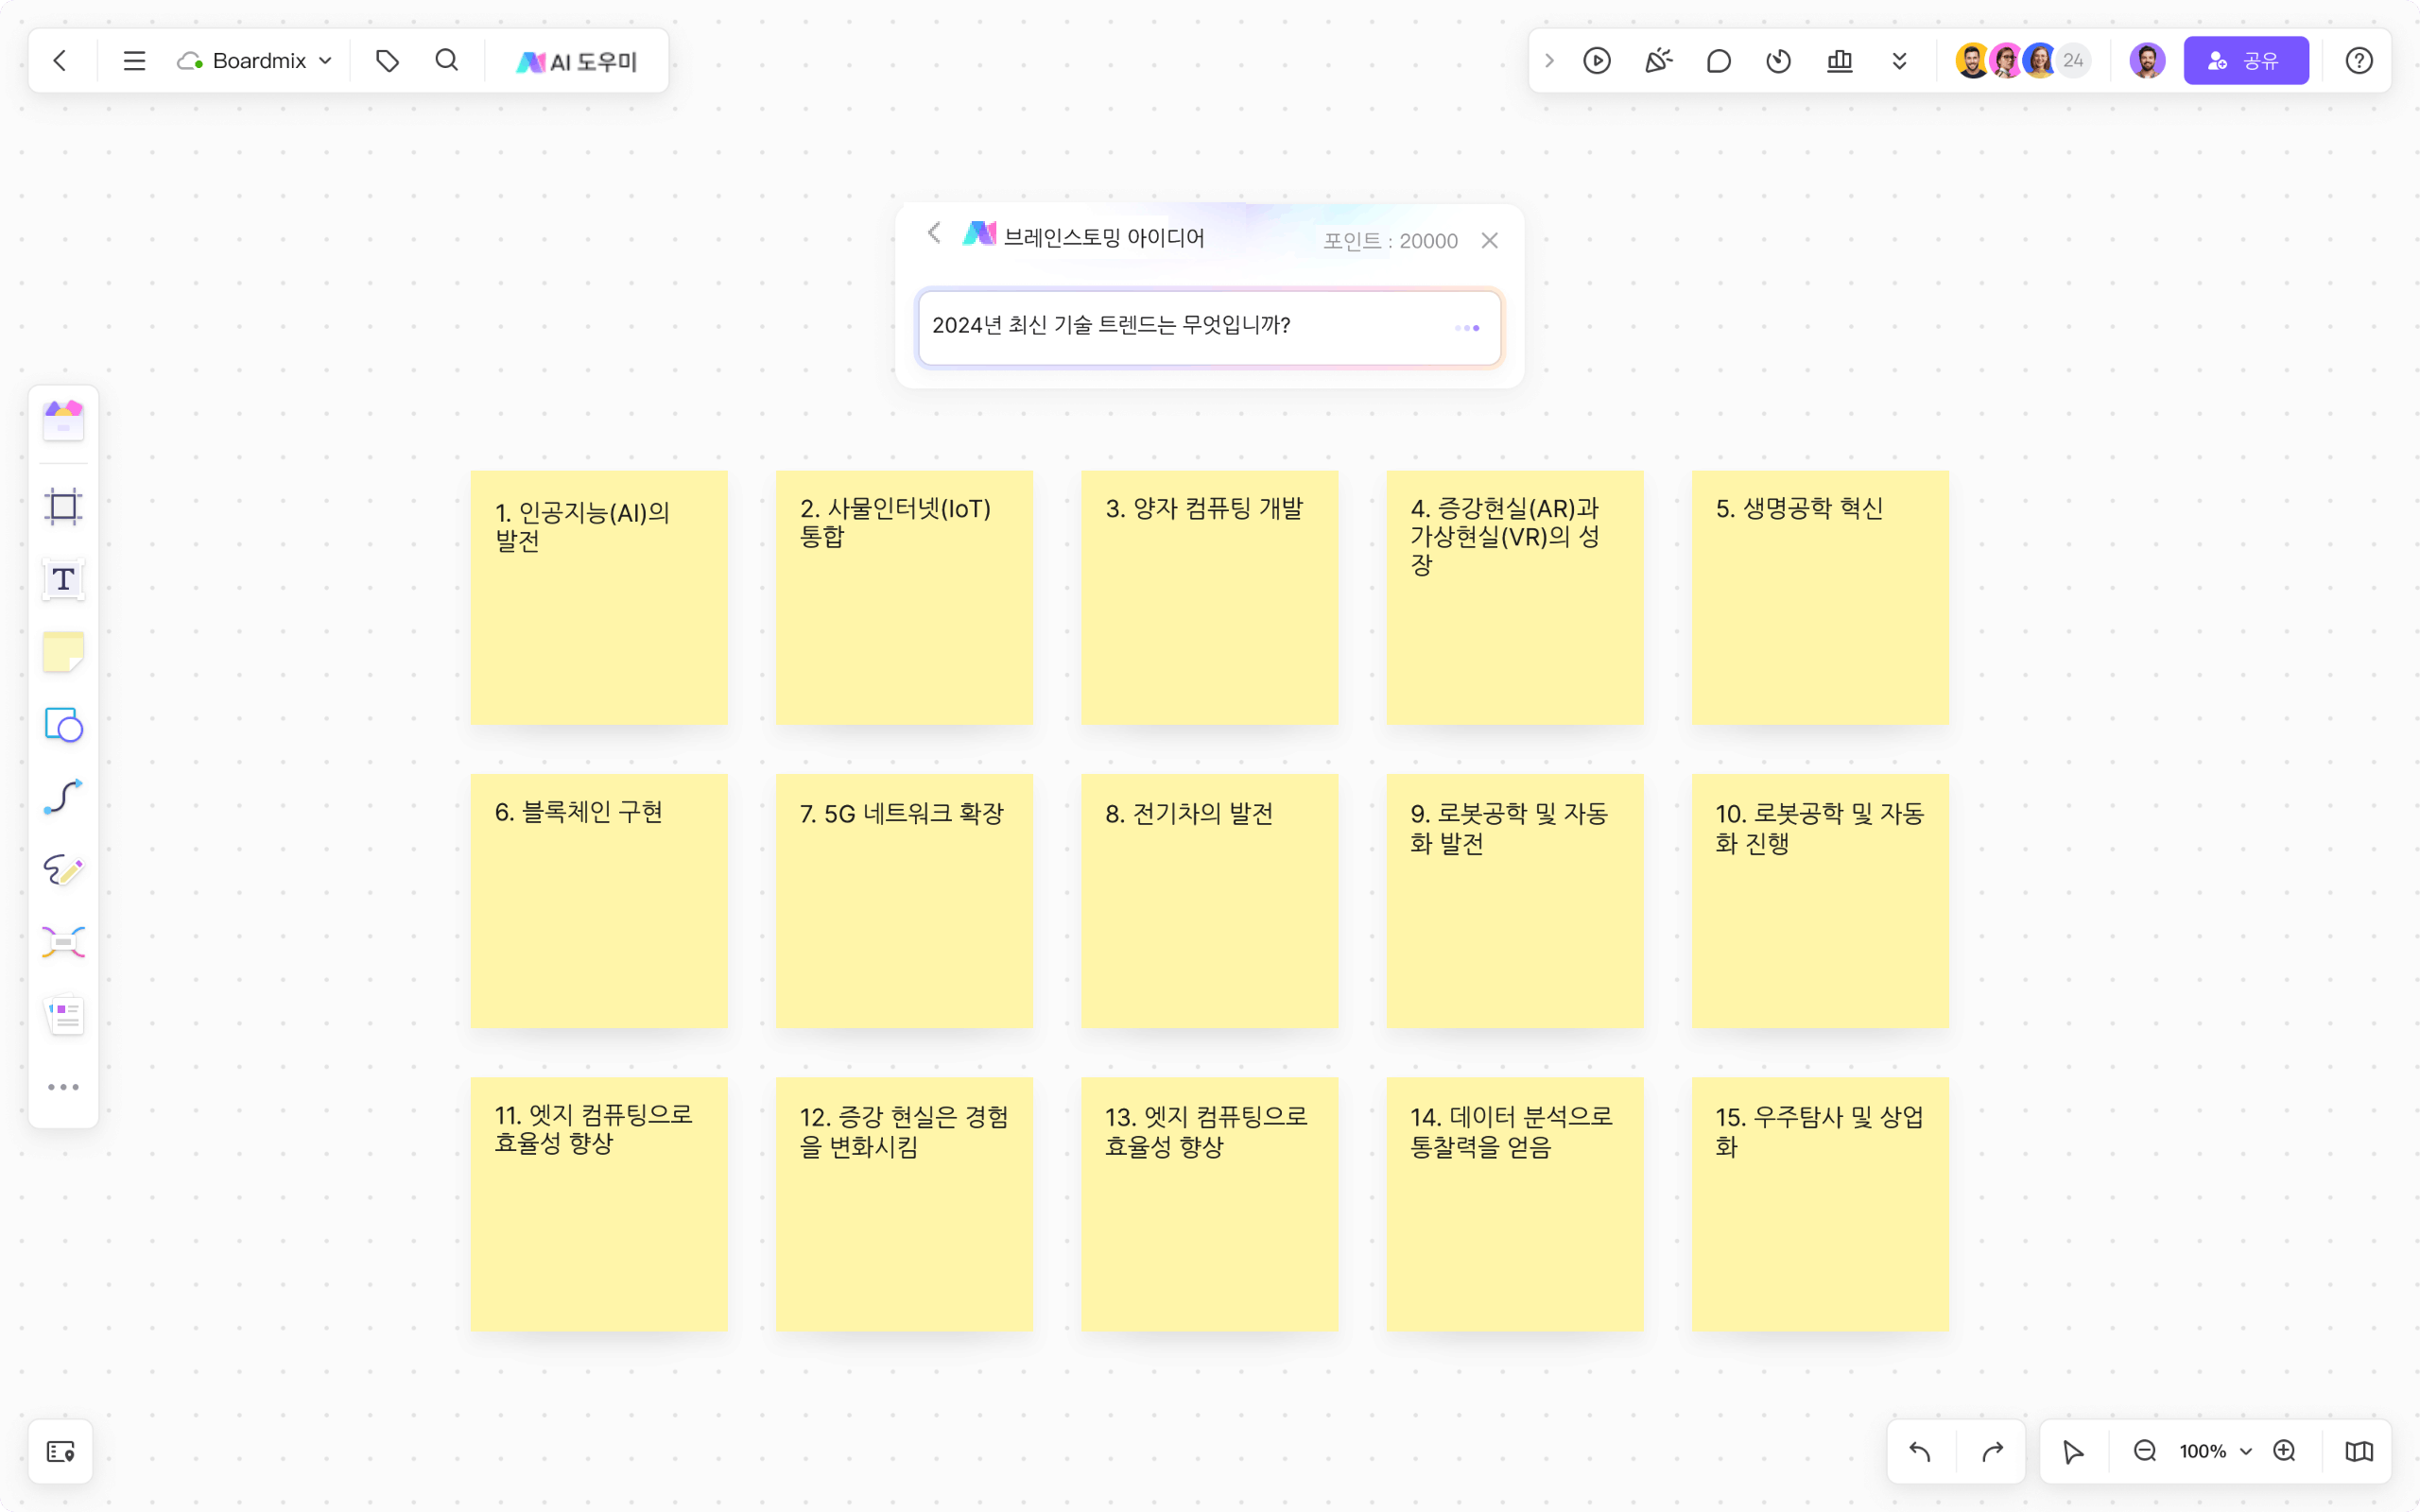Viewport: 2420px width, 1512px height.
Task: Select the Text tool
Action: 62,578
